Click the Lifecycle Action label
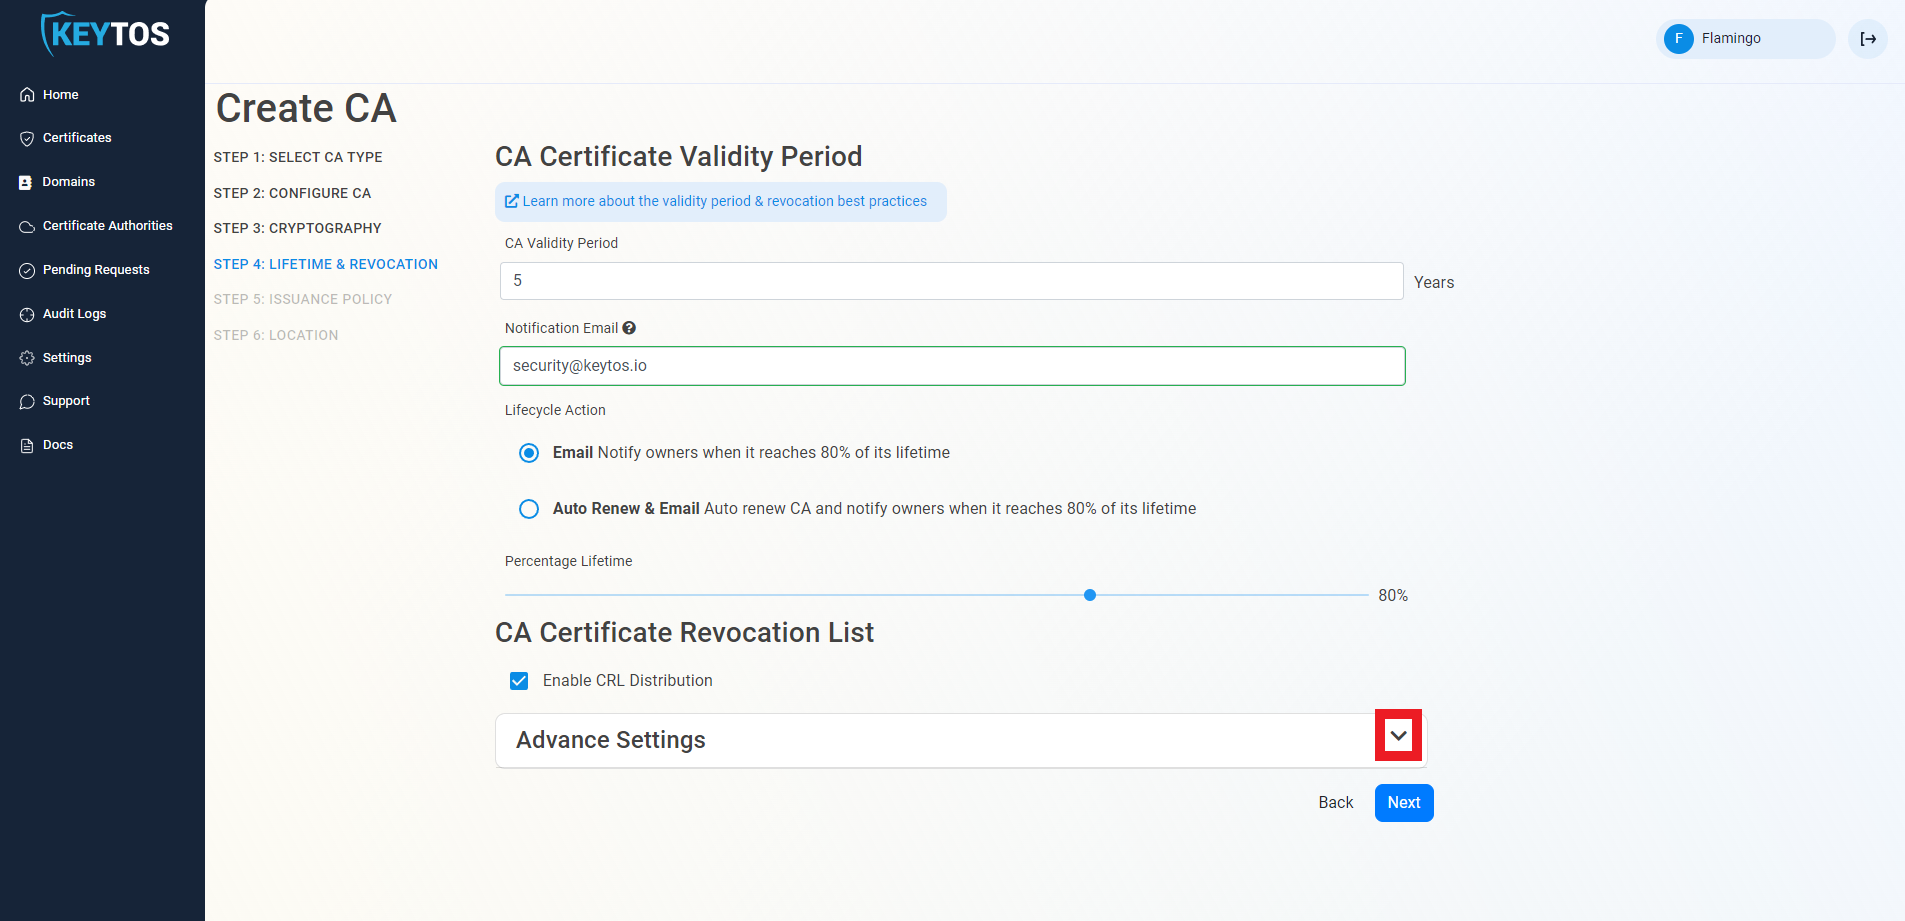 pyautogui.click(x=555, y=410)
